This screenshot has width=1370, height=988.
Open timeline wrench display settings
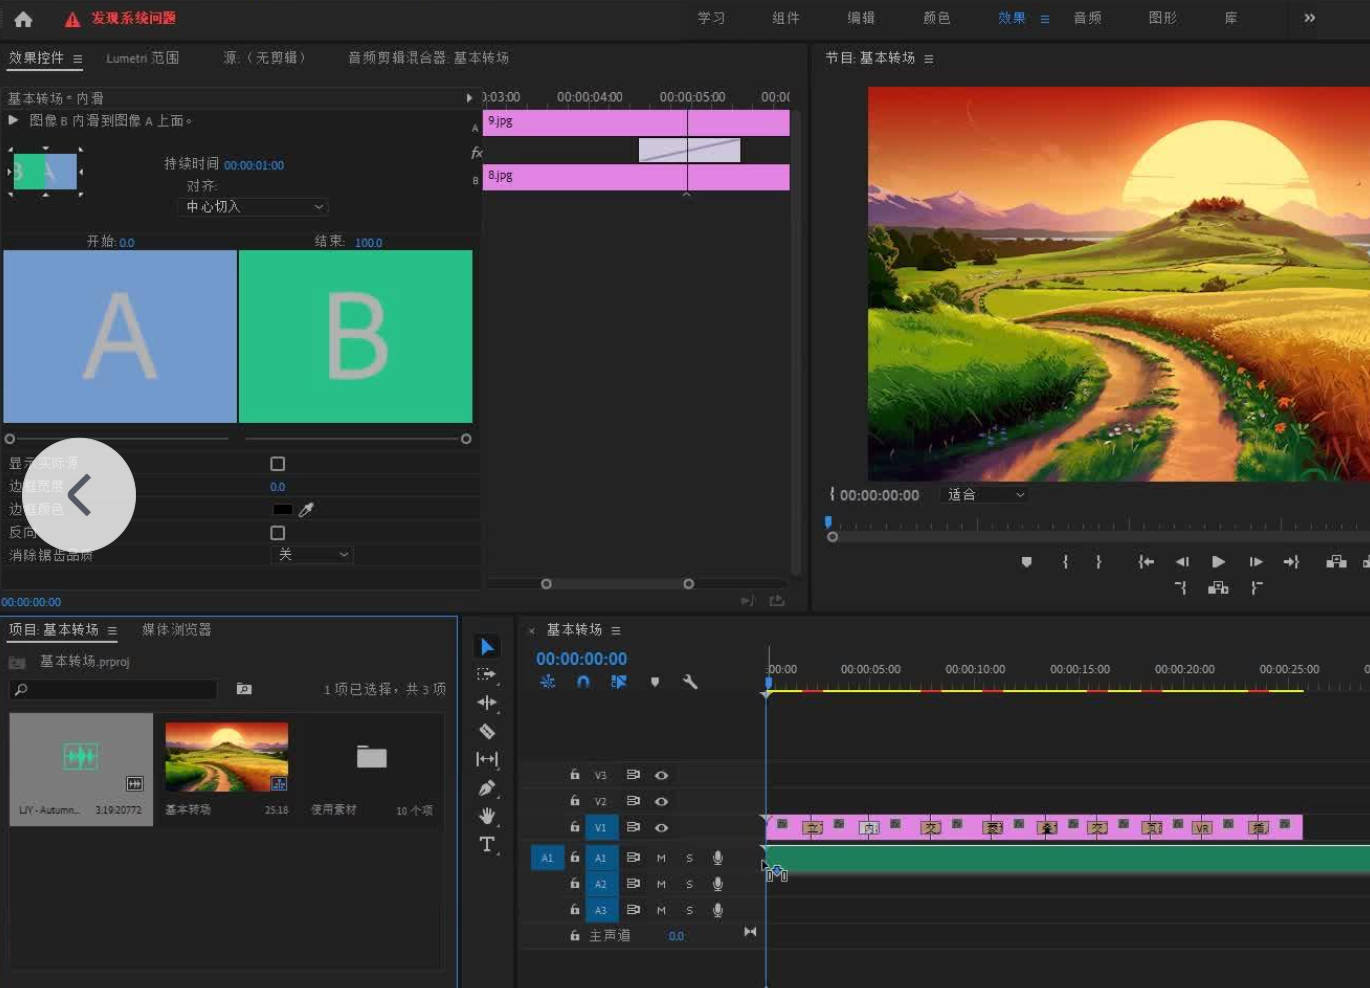690,682
